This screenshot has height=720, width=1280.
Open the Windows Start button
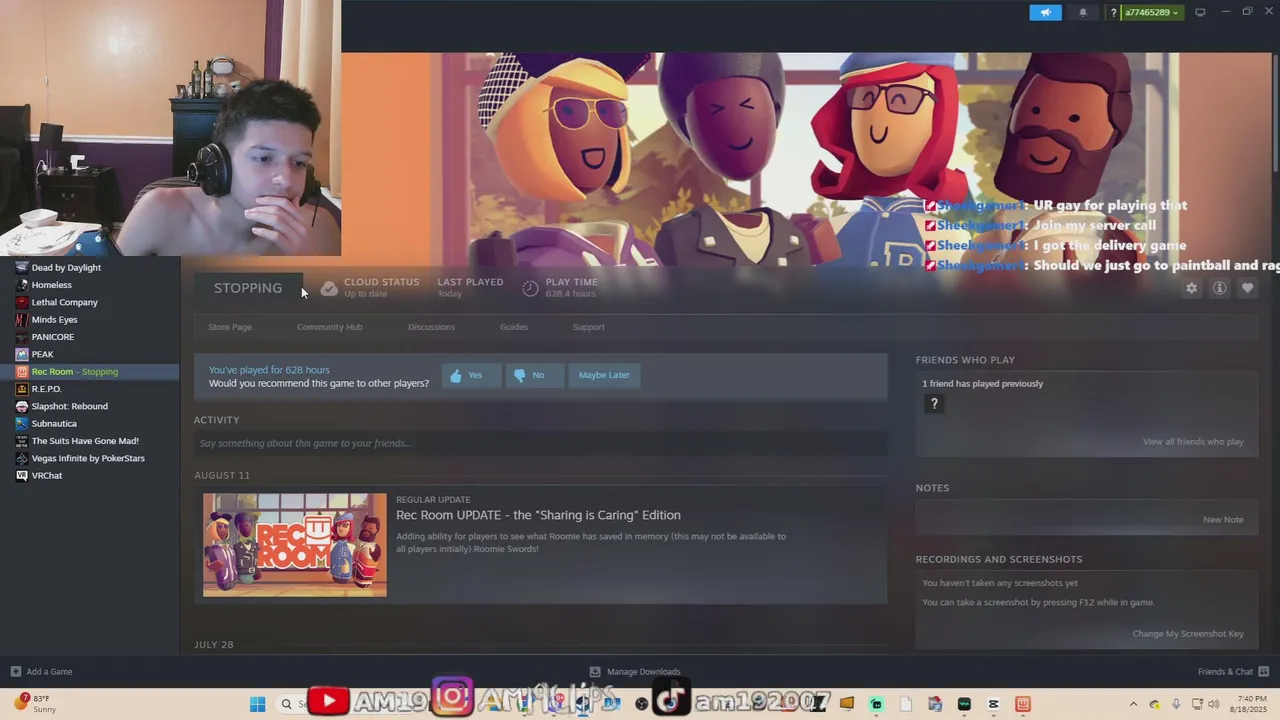[257, 704]
